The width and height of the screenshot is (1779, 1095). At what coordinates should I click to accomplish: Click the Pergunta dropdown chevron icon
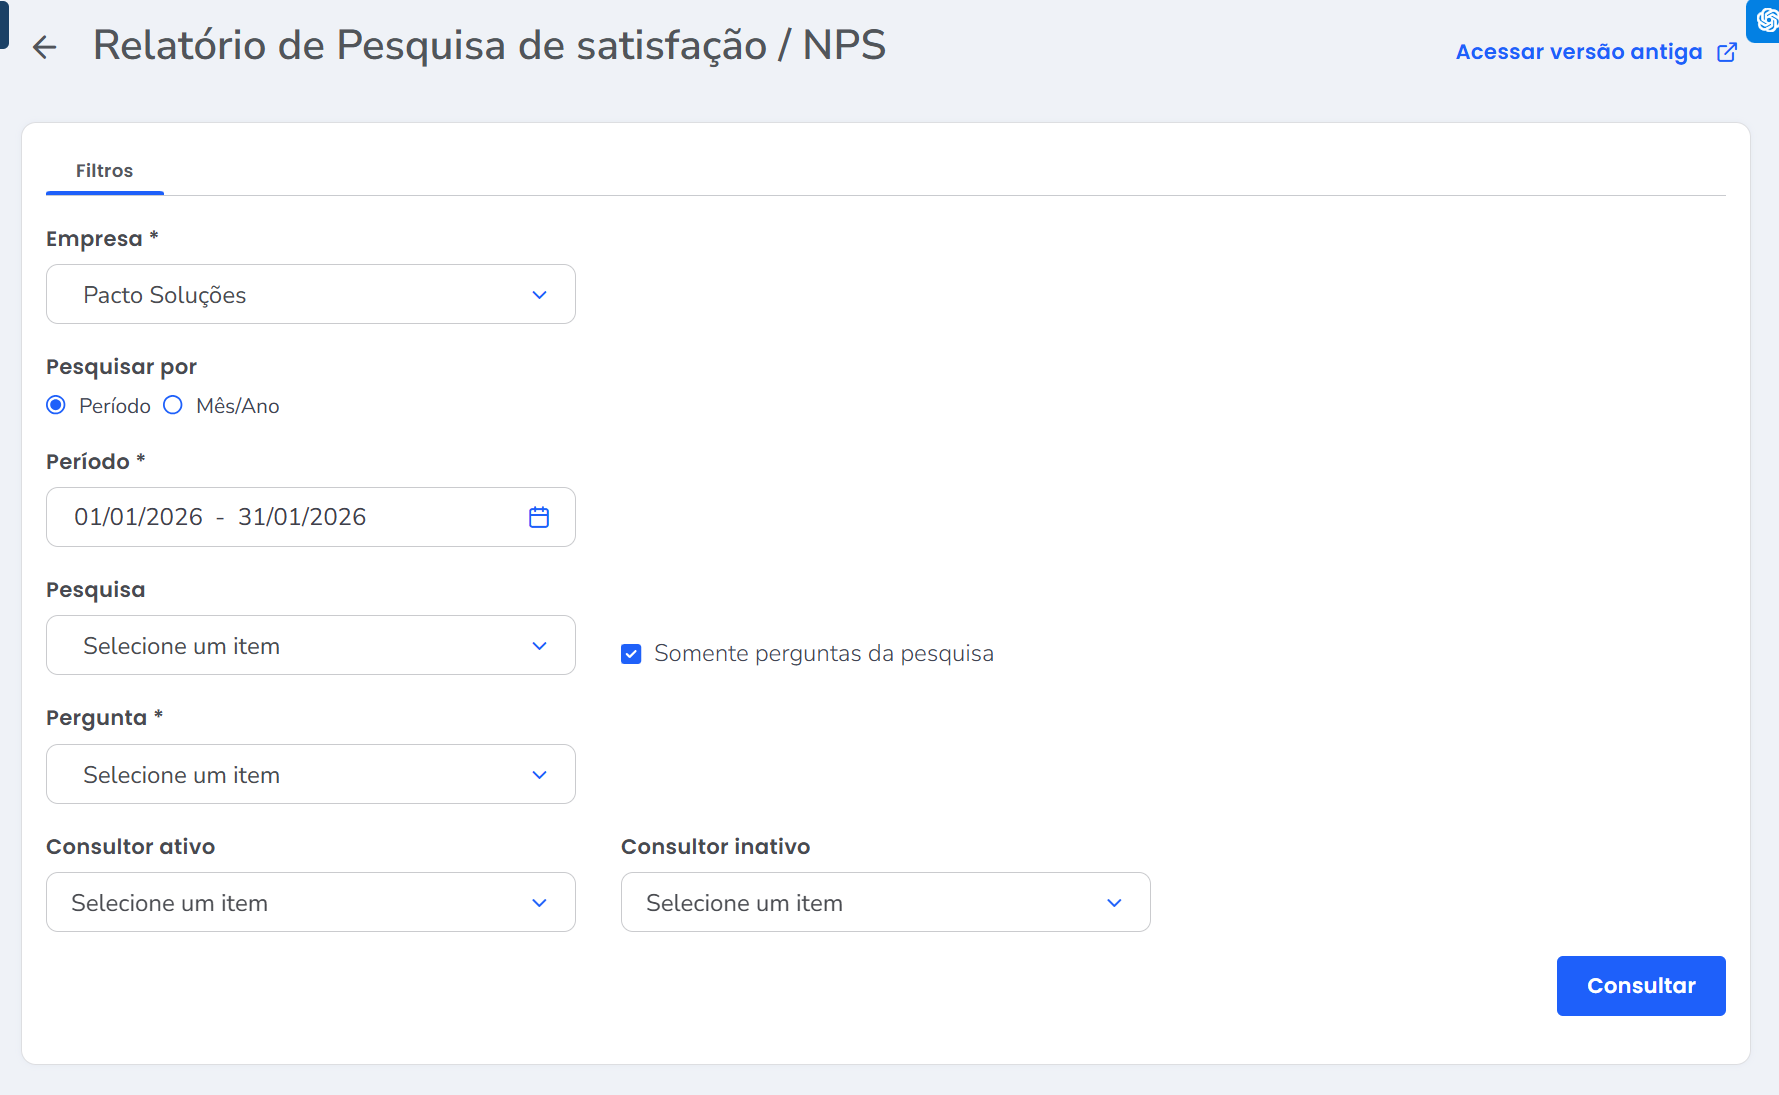coord(540,775)
